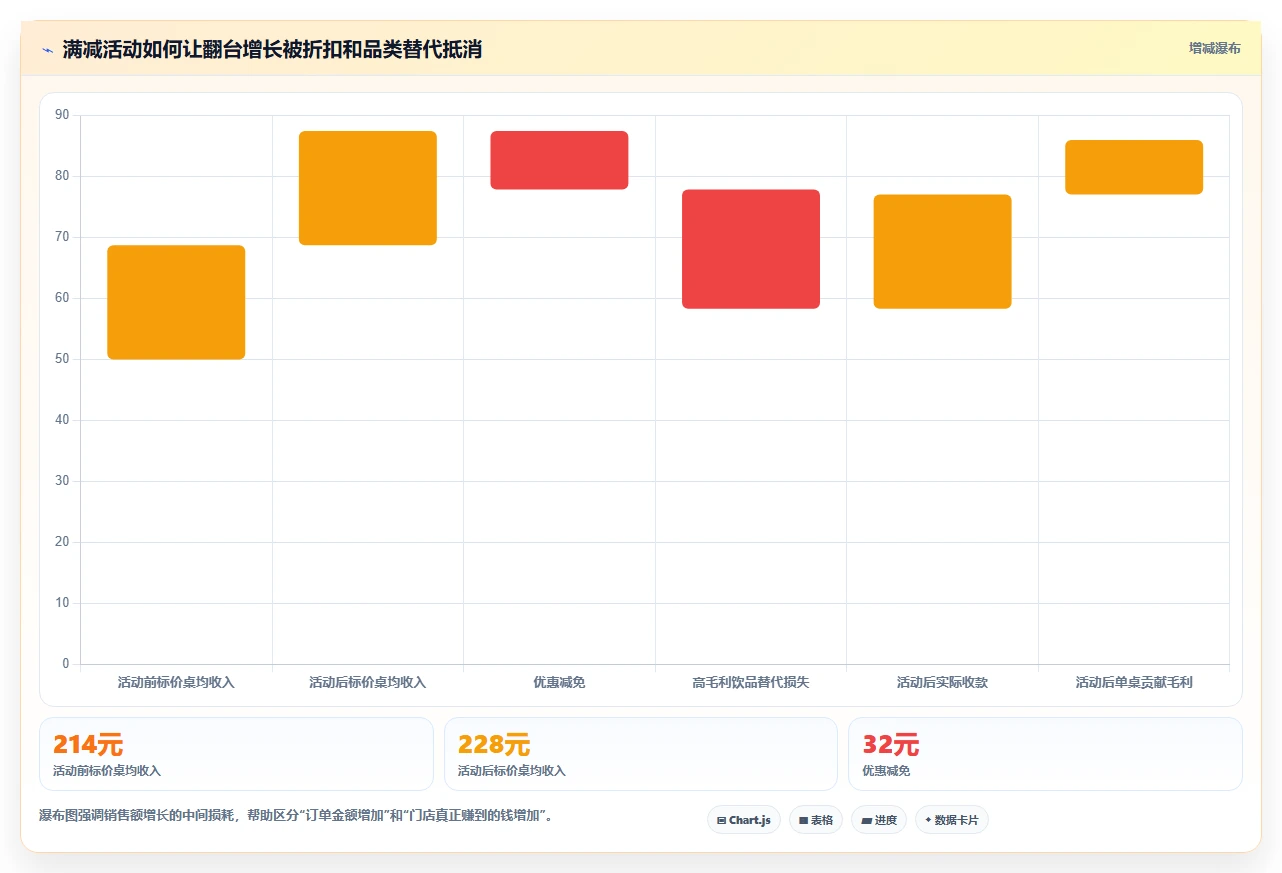Click the x-axis label 优惠减免

coord(559,683)
